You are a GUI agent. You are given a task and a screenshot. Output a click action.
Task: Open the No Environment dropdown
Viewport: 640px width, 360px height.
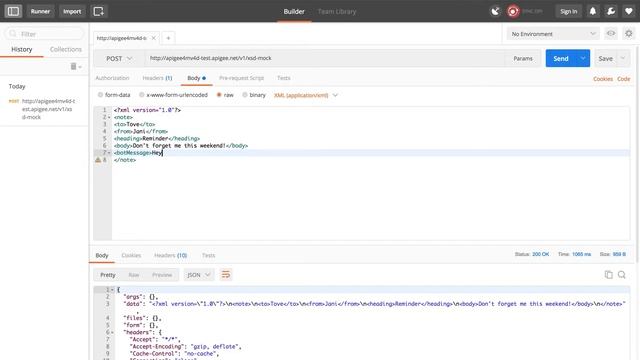(553, 34)
